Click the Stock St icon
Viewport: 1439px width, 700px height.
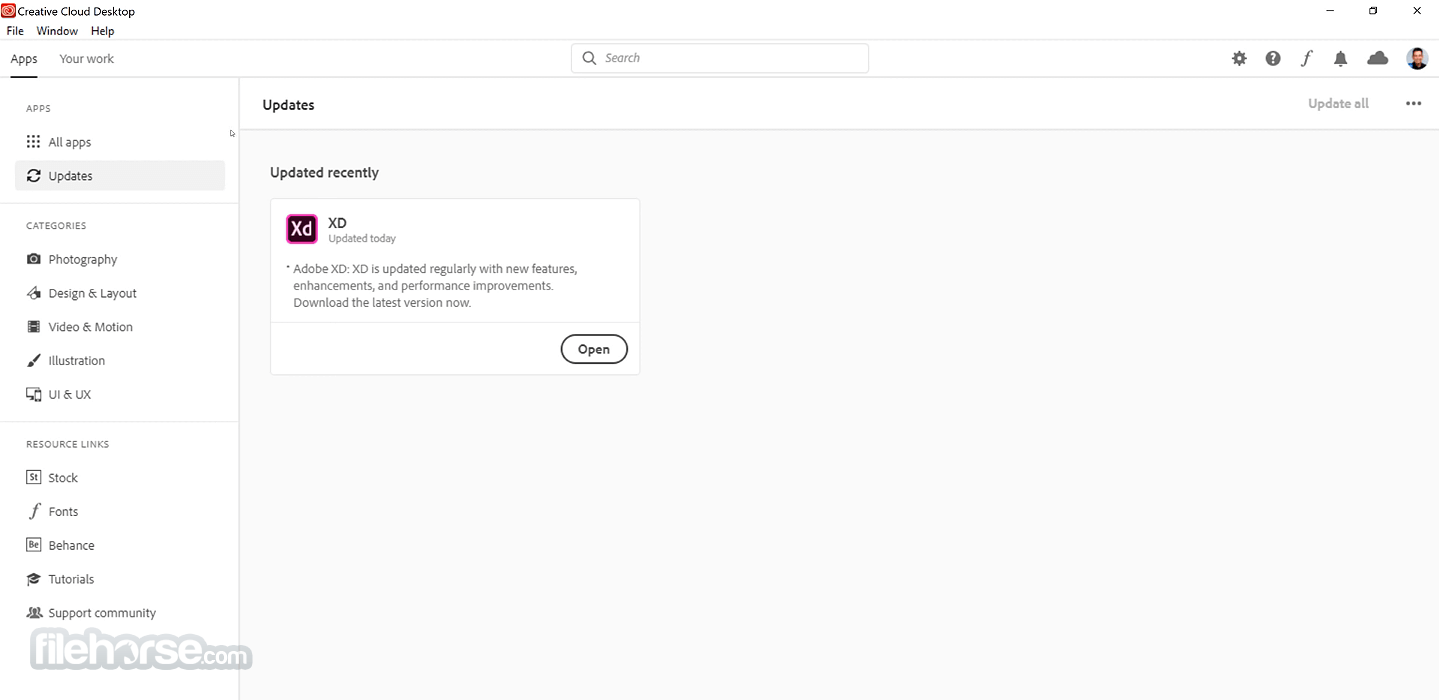(33, 478)
